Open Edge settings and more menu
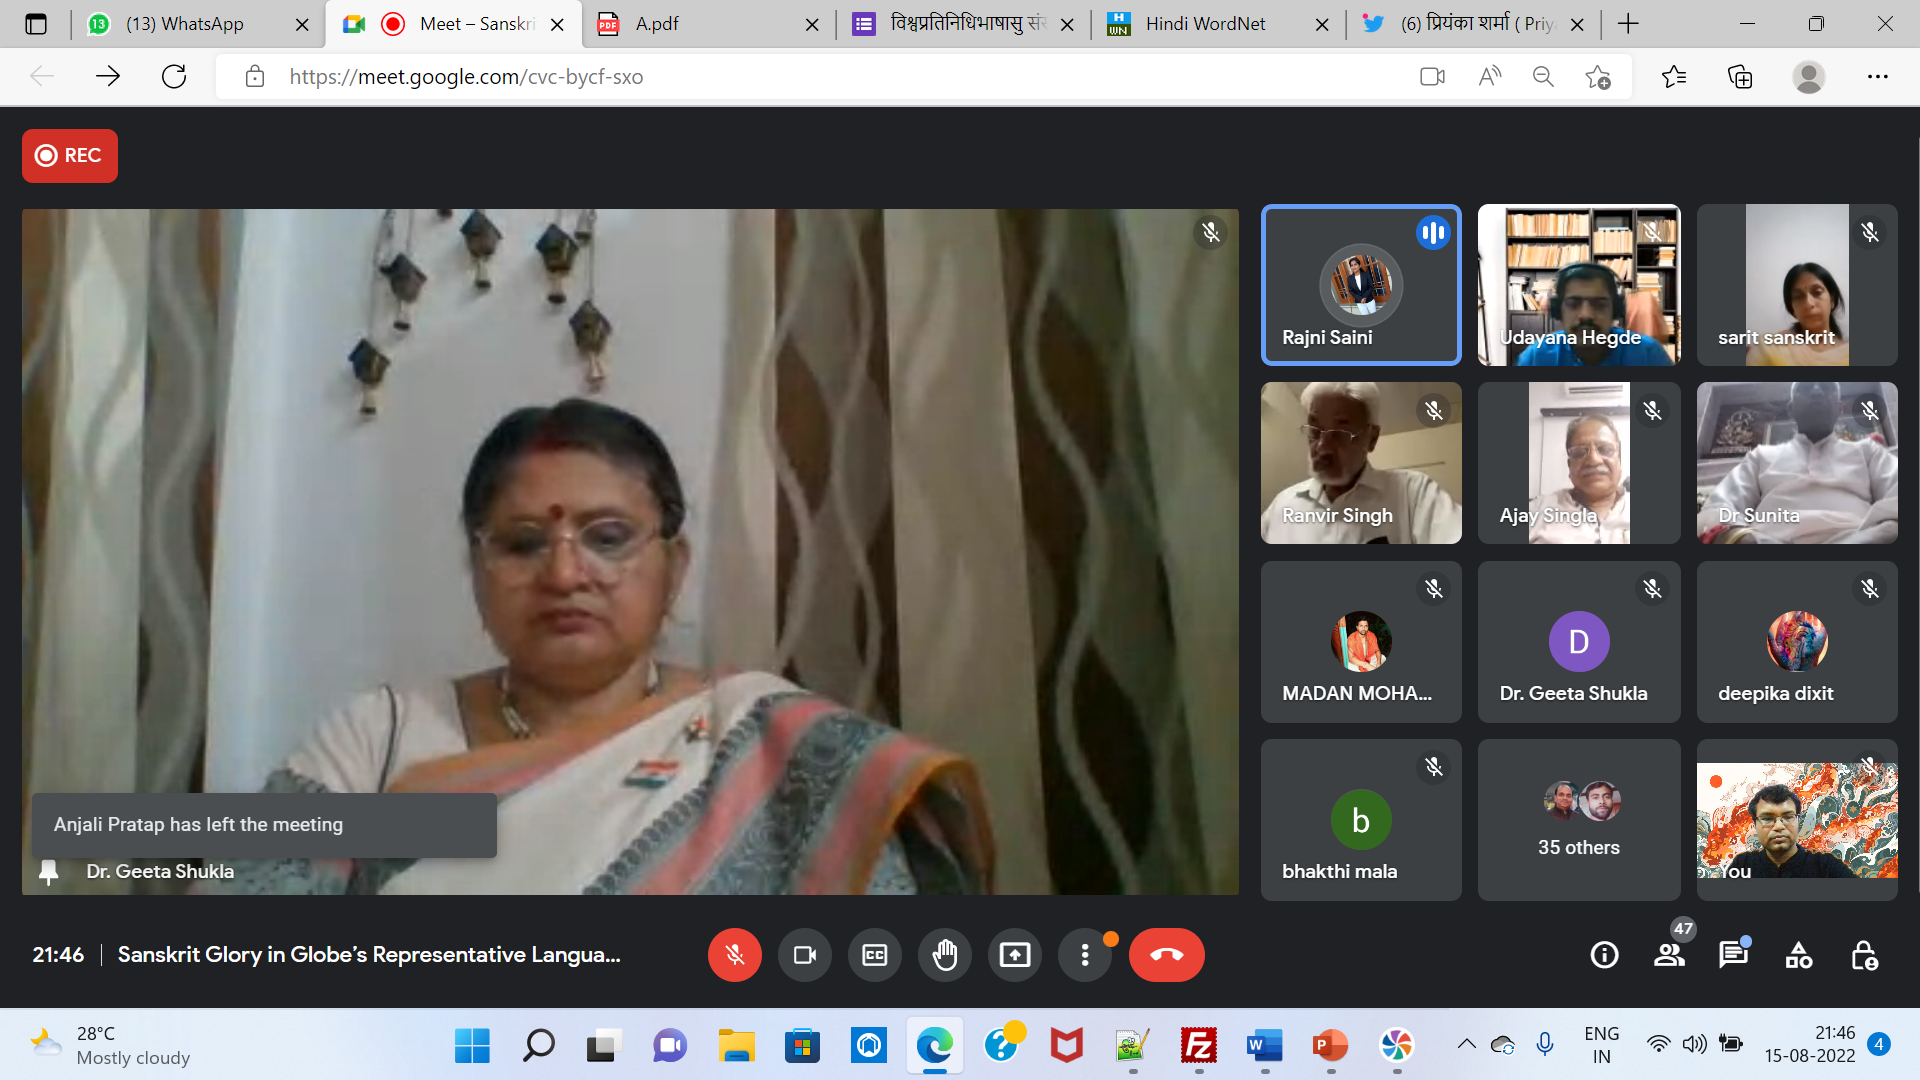The width and height of the screenshot is (1920, 1080). 1877,77
